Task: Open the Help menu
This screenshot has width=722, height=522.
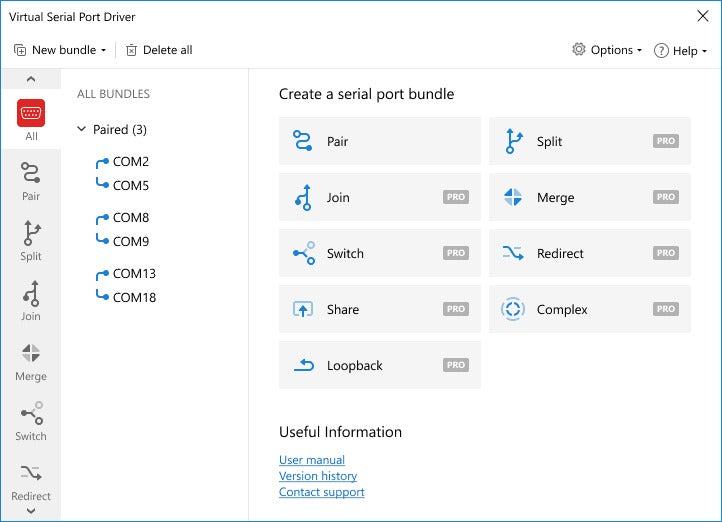Action: point(680,50)
